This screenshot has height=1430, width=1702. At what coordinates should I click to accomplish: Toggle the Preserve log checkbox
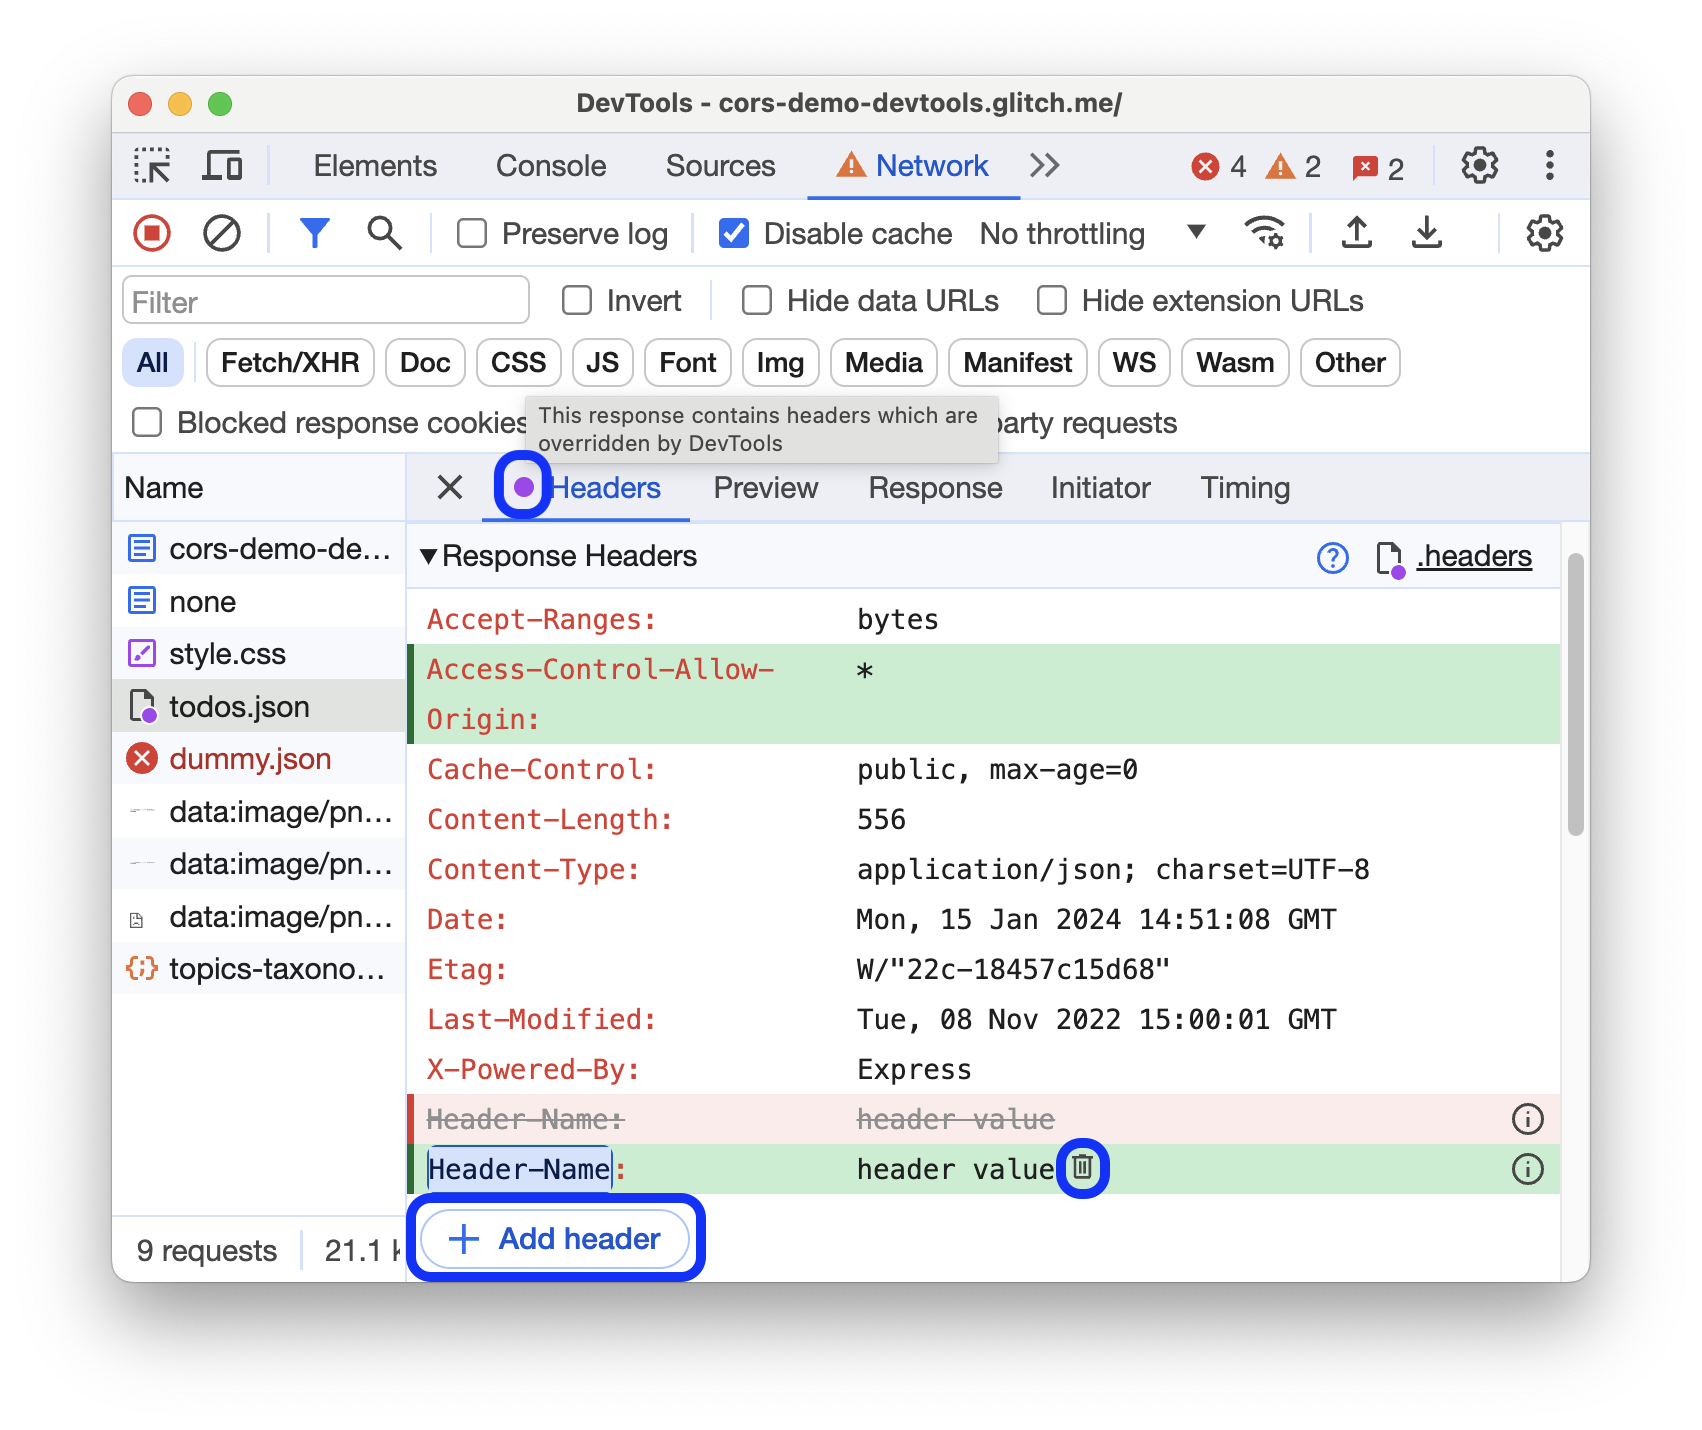471,233
